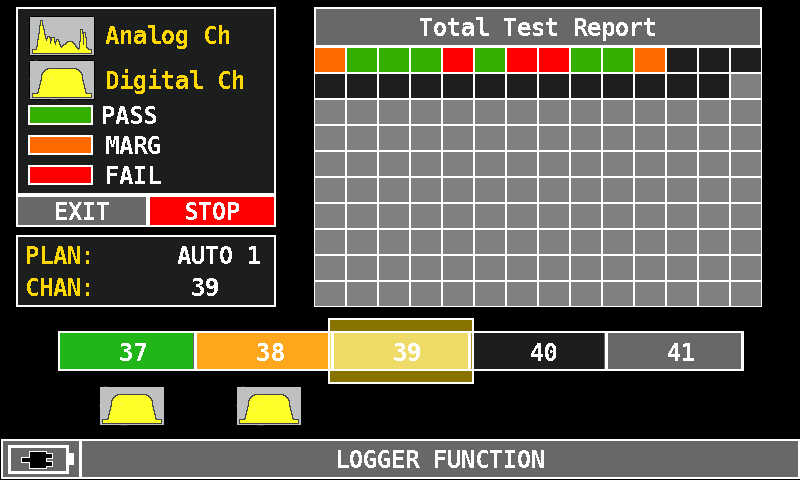Select channel 41 in the channel strip
Screen dimensions: 800x480
675,351
